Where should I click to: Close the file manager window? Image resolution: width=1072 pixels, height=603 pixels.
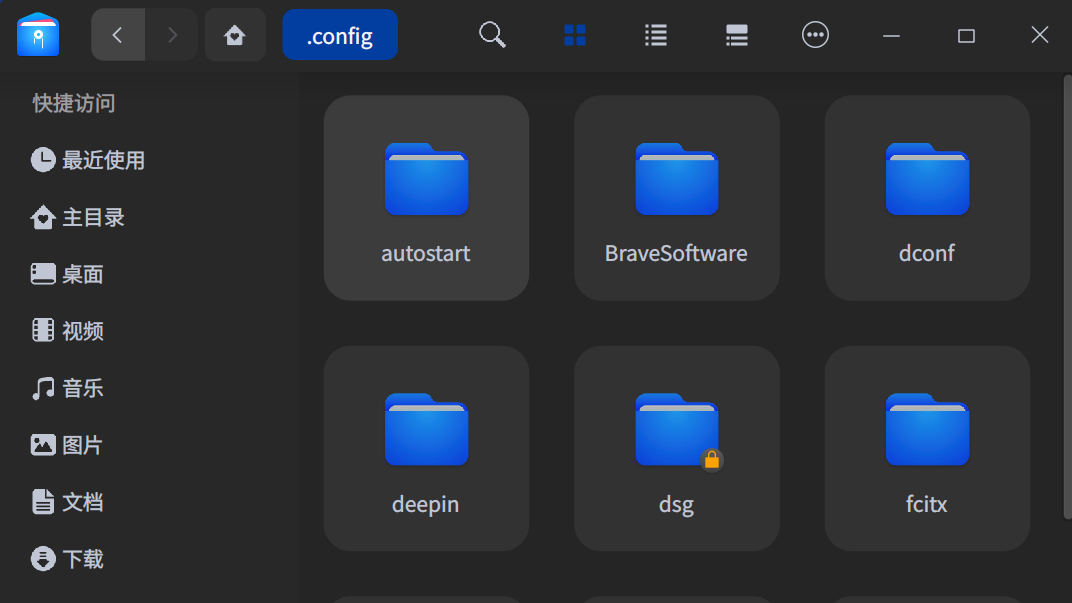(x=1040, y=35)
